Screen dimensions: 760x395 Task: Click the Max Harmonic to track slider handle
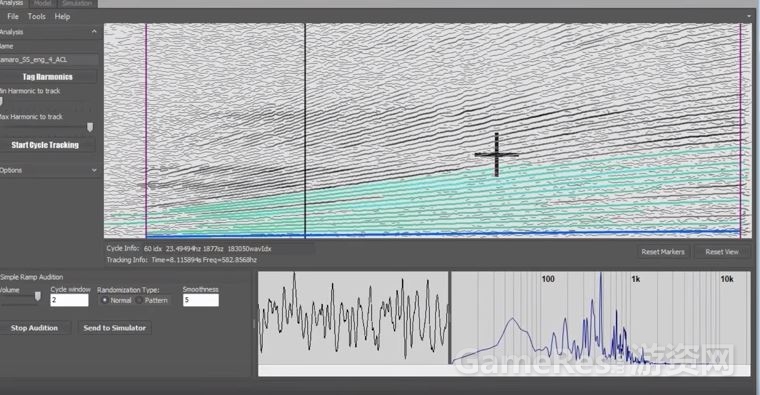pos(90,127)
